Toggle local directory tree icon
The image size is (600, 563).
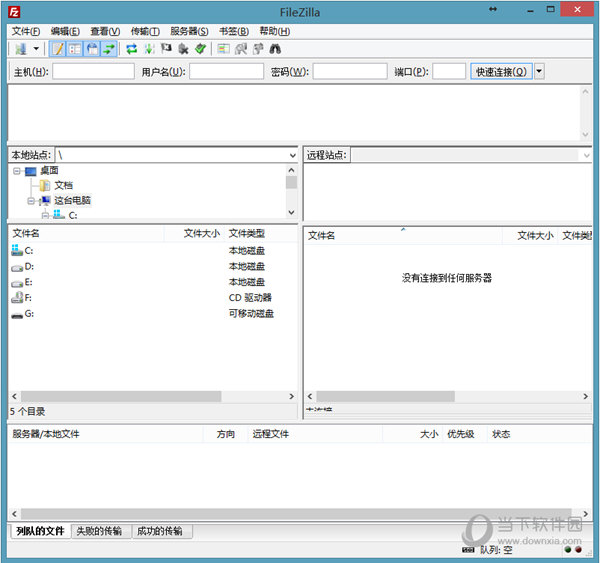[75, 49]
